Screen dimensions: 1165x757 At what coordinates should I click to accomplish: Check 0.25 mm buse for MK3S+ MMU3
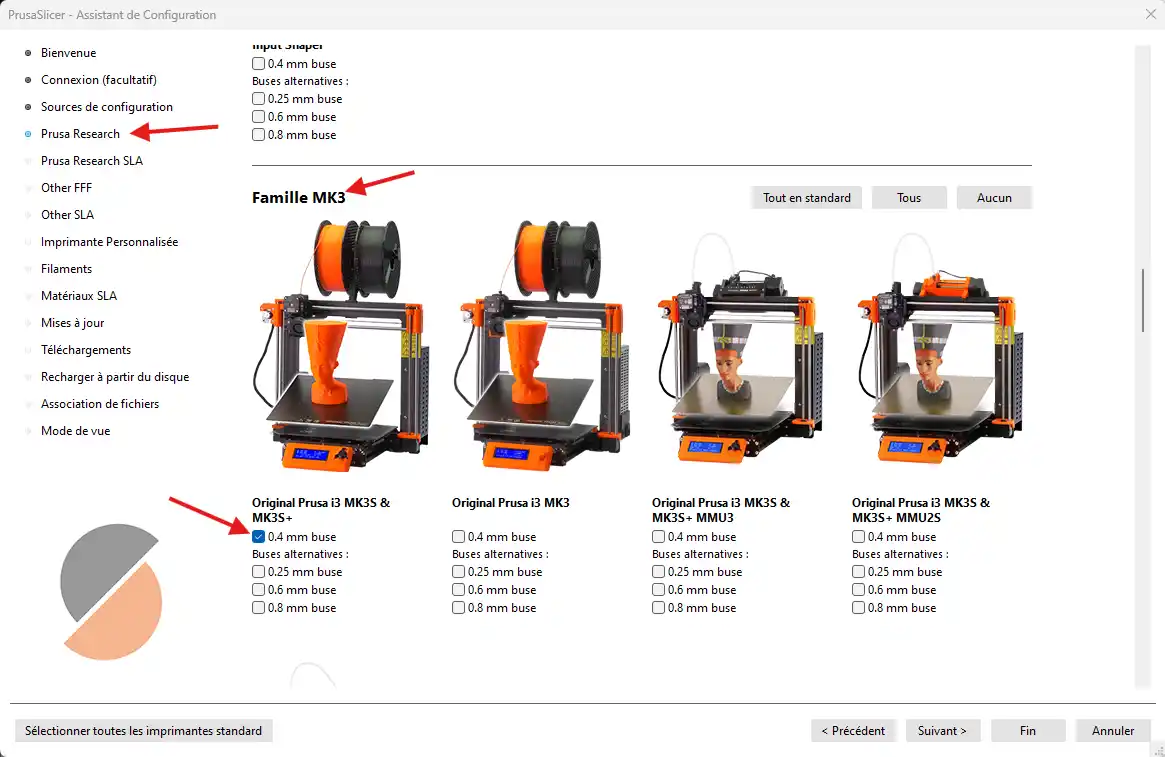coord(658,572)
